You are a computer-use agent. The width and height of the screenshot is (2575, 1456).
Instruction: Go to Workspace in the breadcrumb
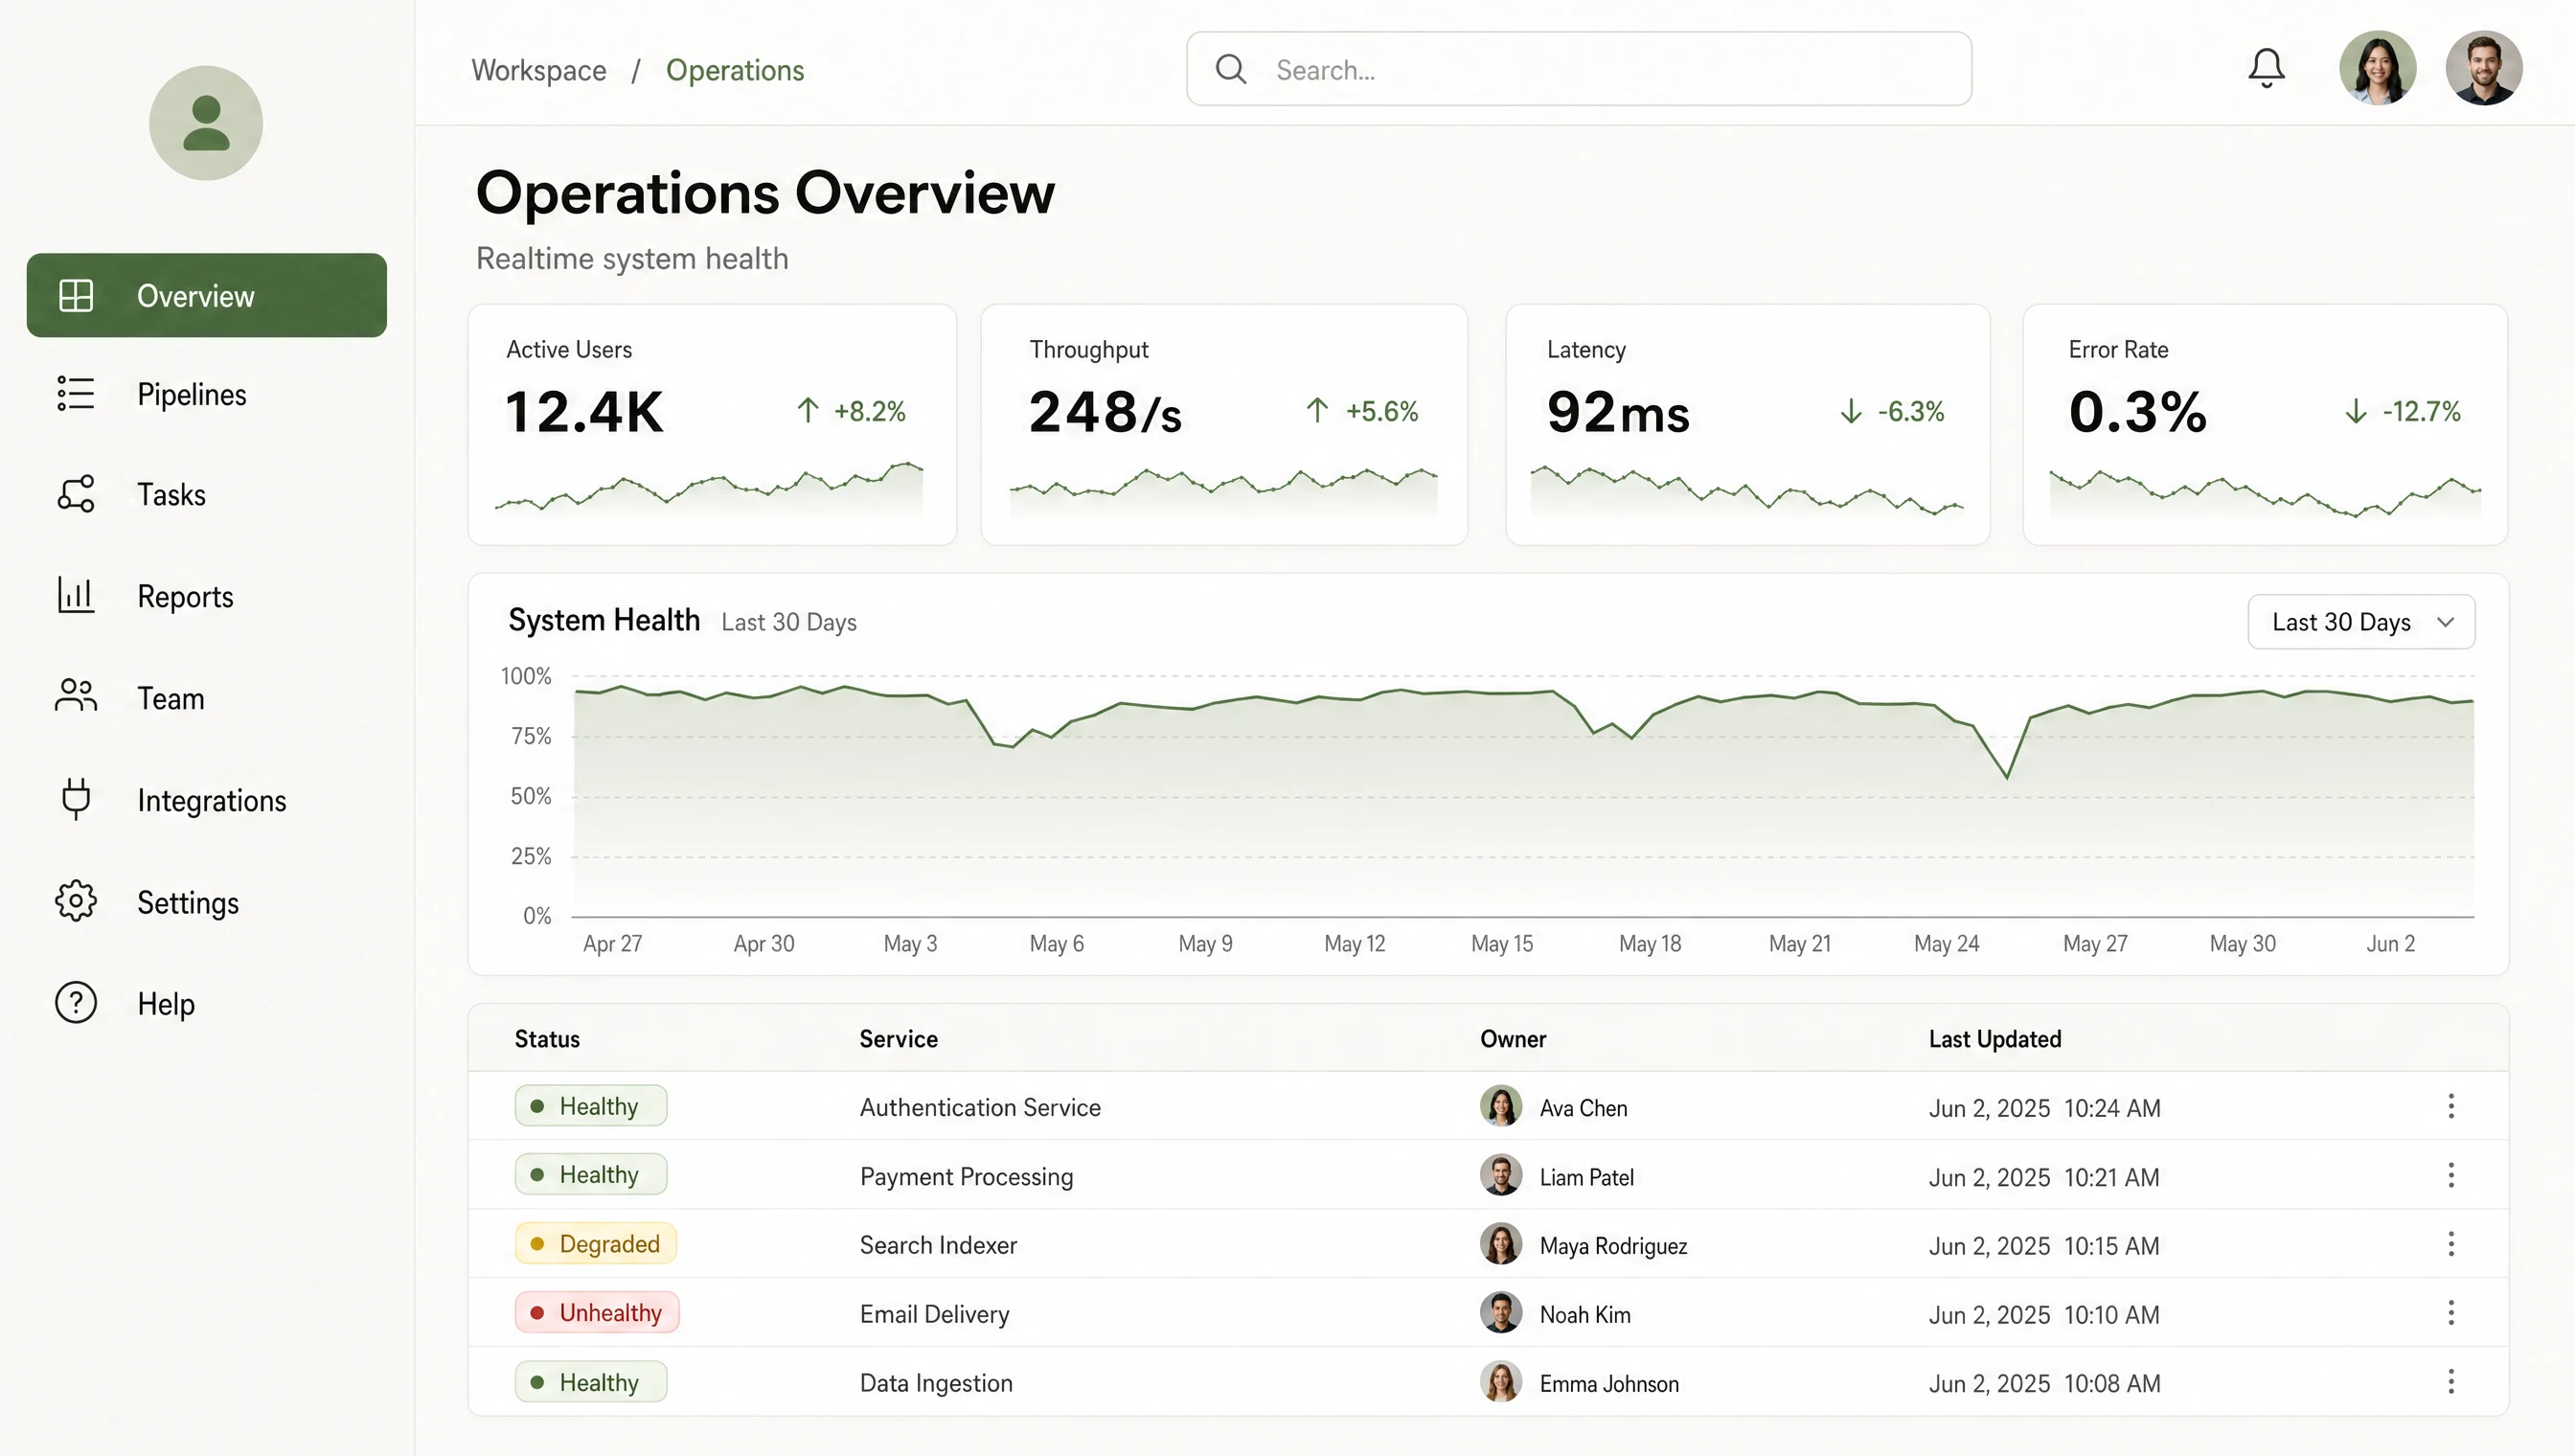coord(539,70)
